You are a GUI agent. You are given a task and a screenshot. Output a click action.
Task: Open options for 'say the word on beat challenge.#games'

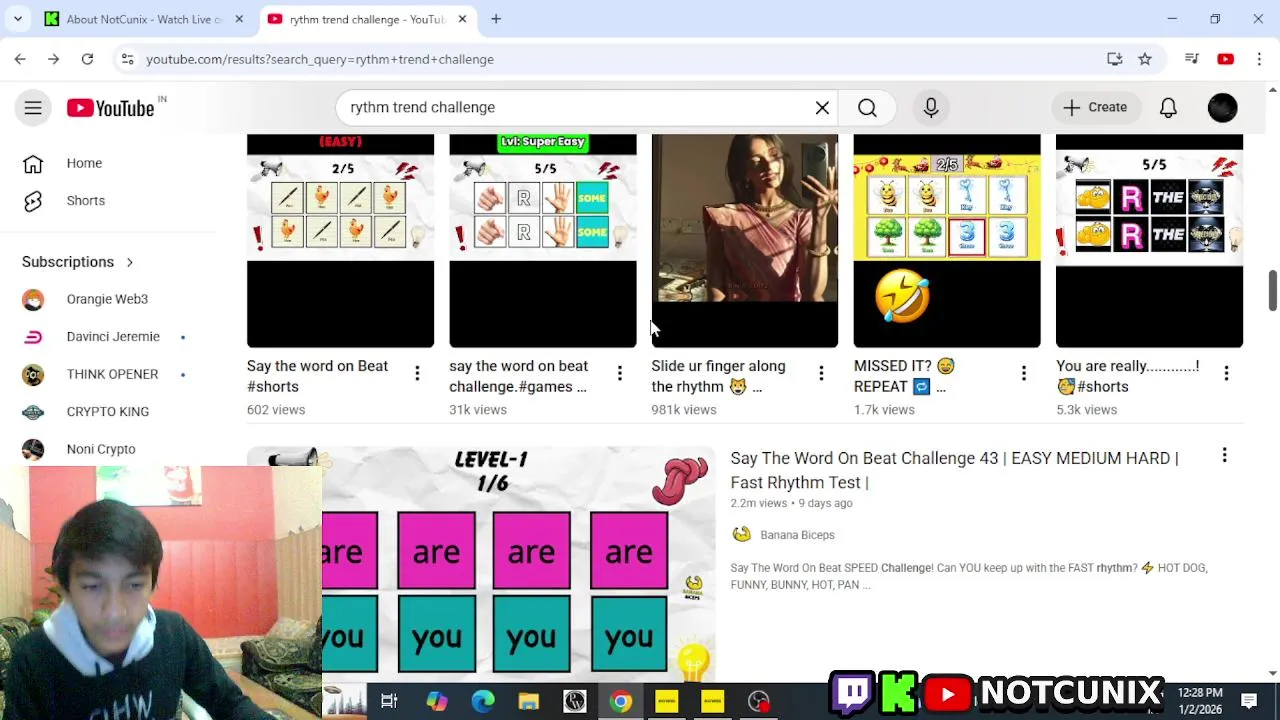point(619,373)
